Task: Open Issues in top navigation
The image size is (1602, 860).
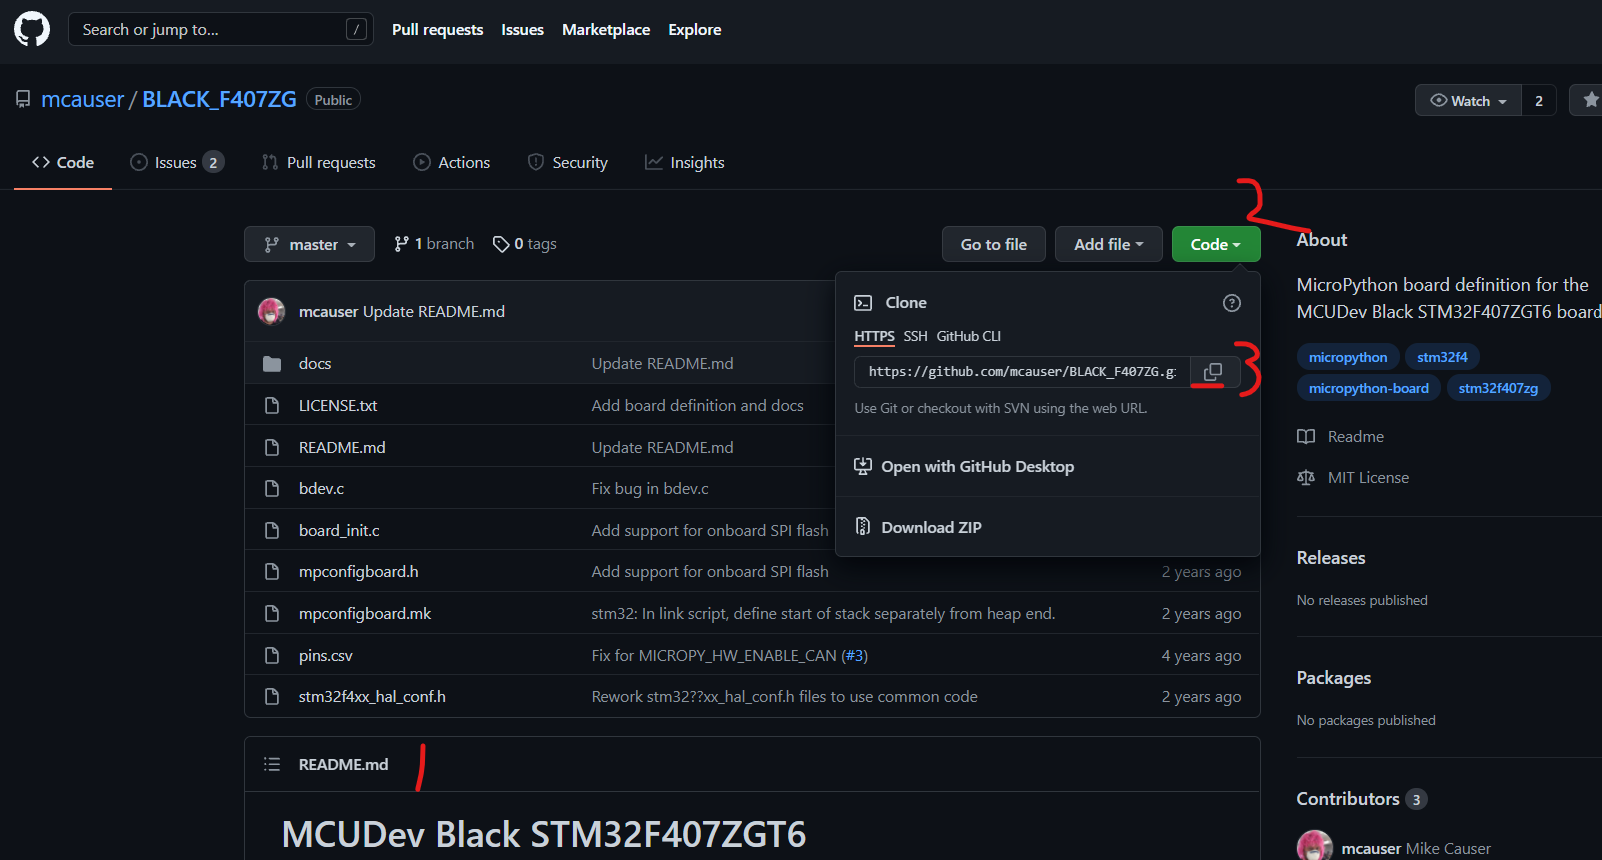Action: tap(522, 30)
